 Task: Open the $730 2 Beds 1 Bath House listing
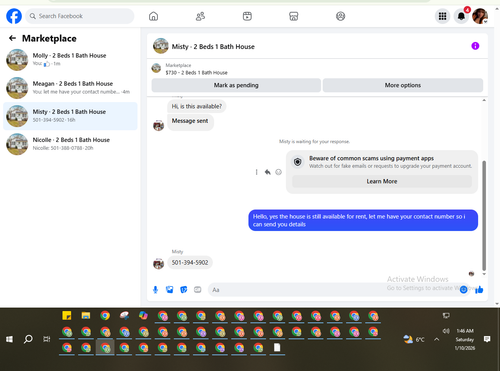pyautogui.click(x=196, y=72)
